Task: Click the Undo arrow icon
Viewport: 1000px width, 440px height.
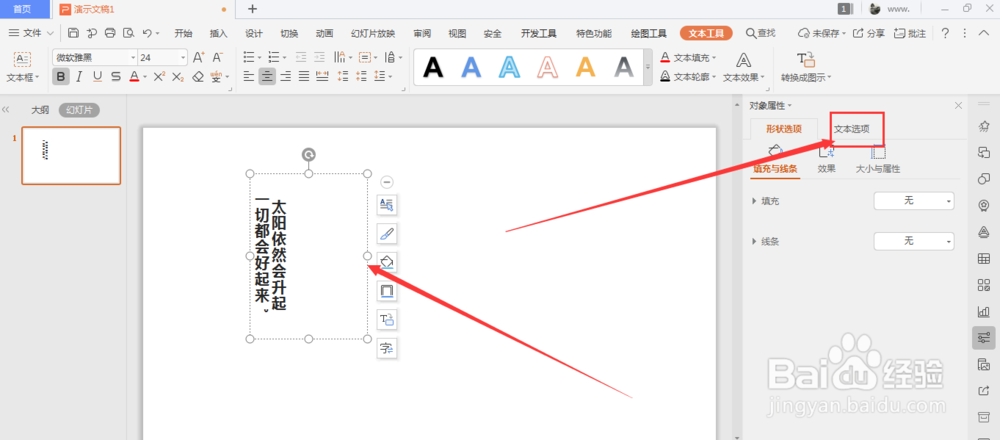Action: (x=147, y=33)
